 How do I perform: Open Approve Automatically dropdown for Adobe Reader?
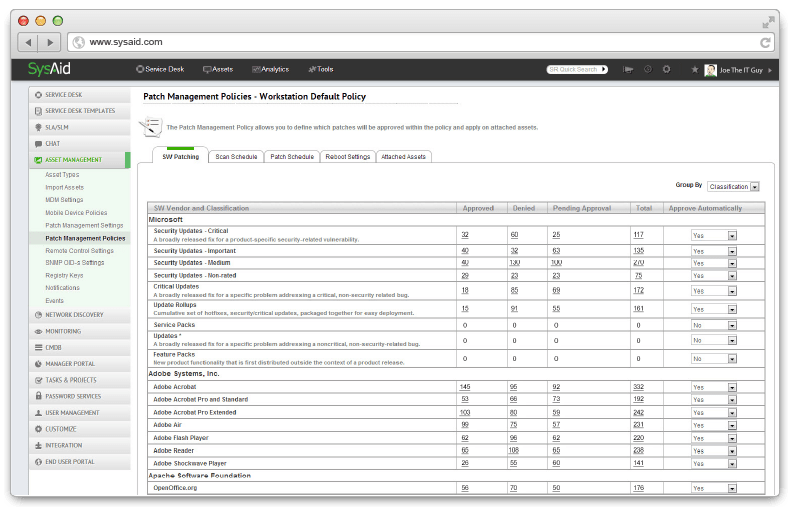(x=714, y=451)
